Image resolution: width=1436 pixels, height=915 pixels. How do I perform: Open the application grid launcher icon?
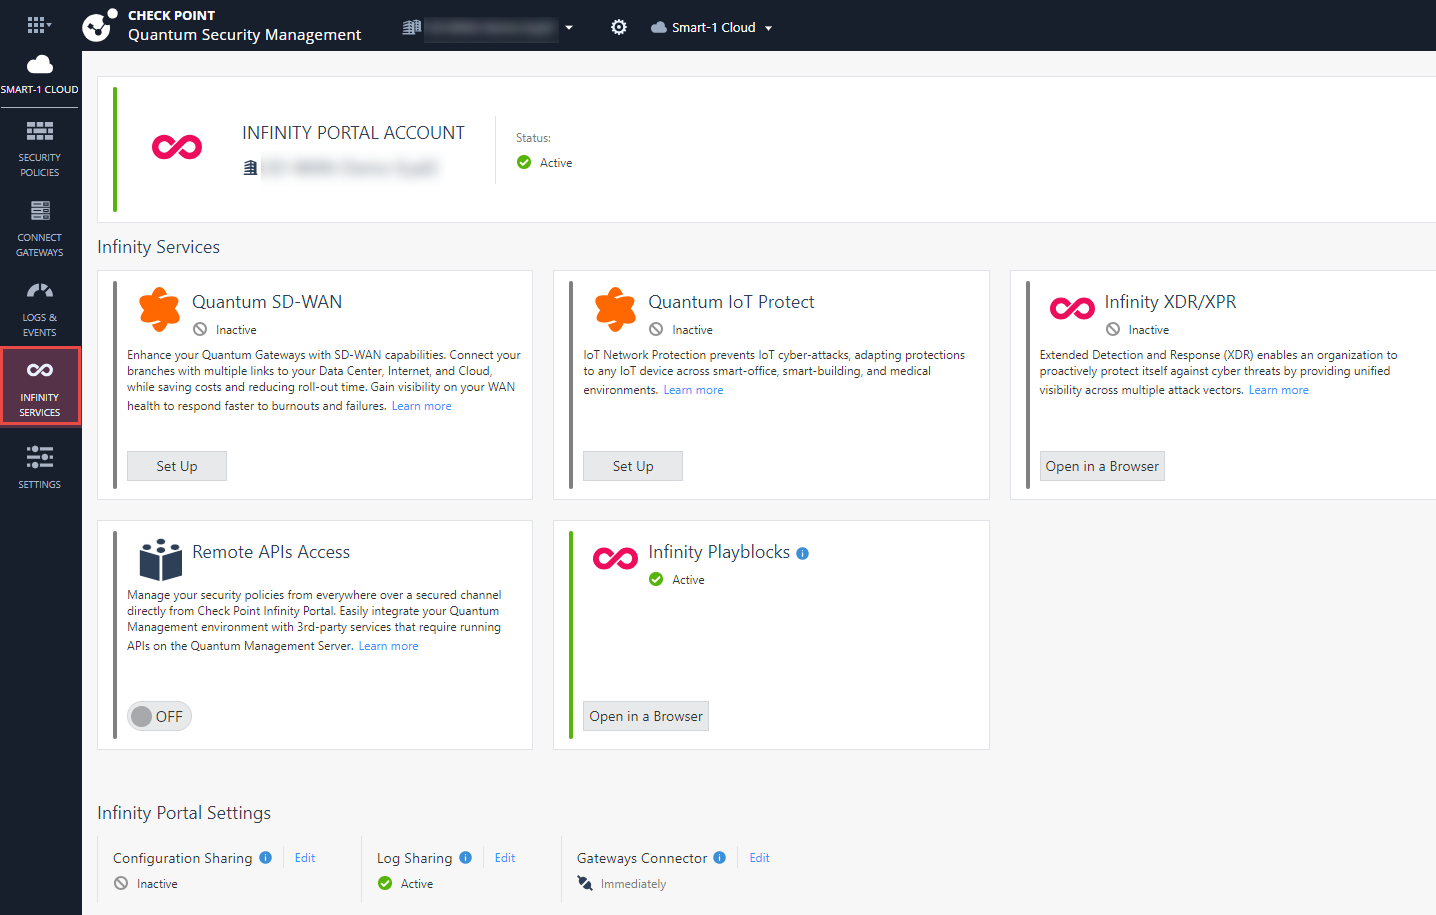(x=37, y=25)
